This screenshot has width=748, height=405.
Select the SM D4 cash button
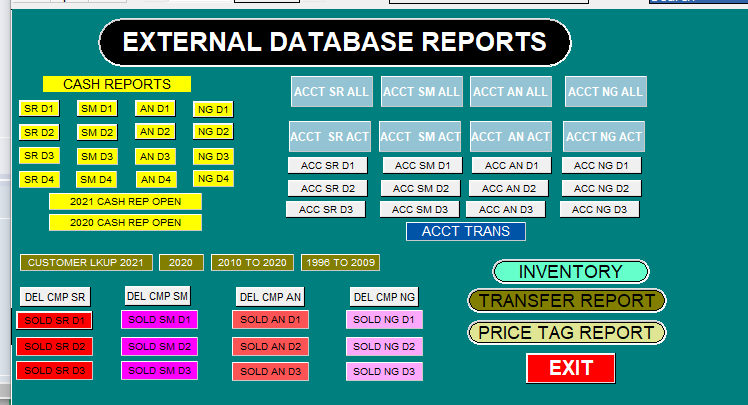coord(96,180)
